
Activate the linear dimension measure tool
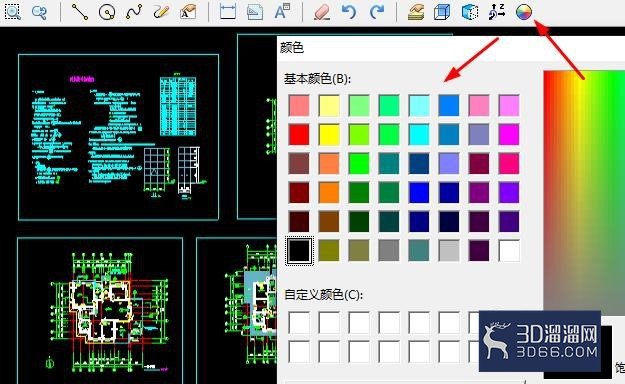(x=228, y=12)
